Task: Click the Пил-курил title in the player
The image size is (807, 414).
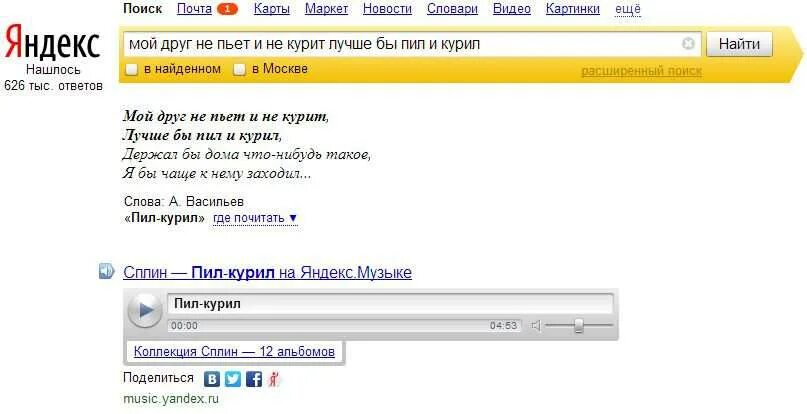Action: tap(207, 303)
